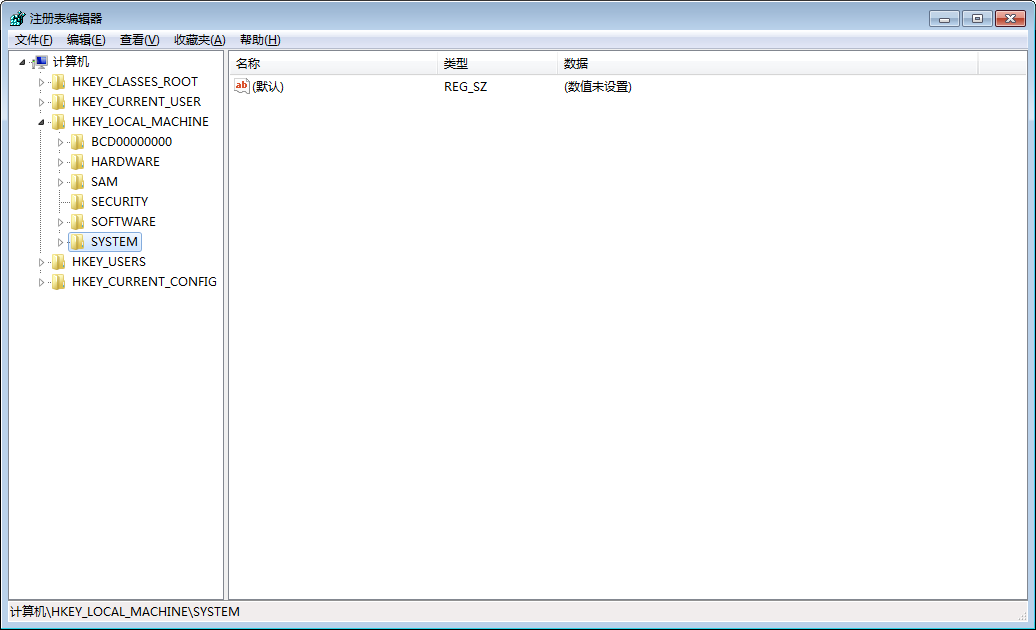Expand the SAM key
Screen dimensions: 1036x630
60,182
